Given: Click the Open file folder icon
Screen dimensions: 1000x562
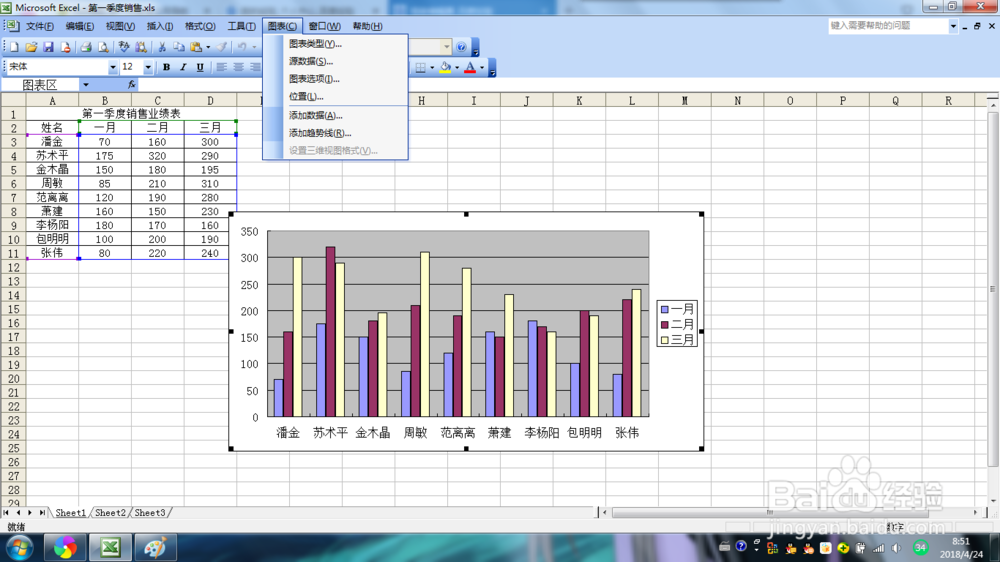Looking at the screenshot, I should tap(31, 47).
